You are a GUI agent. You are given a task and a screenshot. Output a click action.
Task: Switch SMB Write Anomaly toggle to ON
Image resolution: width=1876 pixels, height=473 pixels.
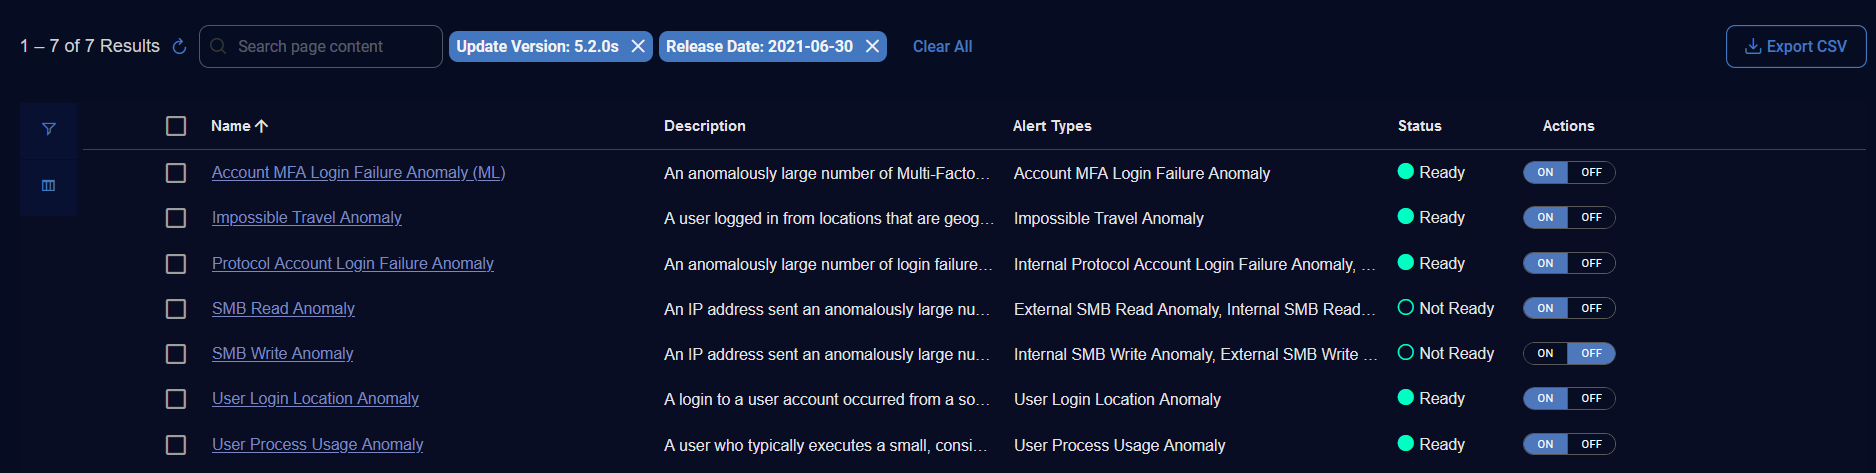pyautogui.click(x=1545, y=354)
